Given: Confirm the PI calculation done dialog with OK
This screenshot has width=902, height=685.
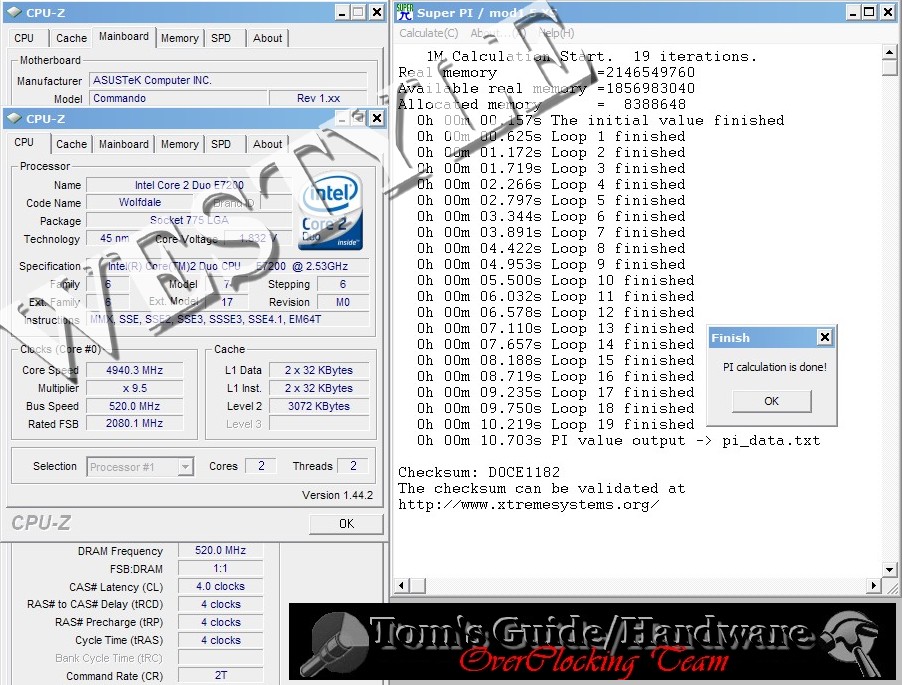Looking at the screenshot, I should [771, 401].
